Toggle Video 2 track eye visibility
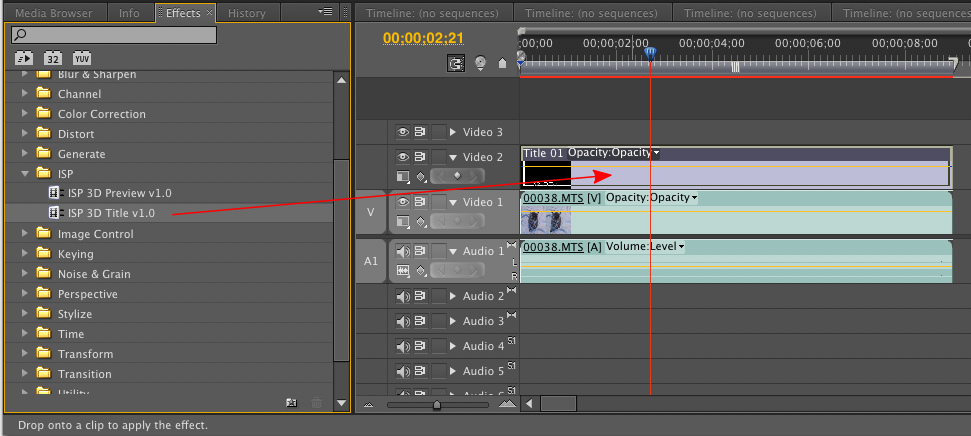This screenshot has width=971, height=436. (x=403, y=157)
